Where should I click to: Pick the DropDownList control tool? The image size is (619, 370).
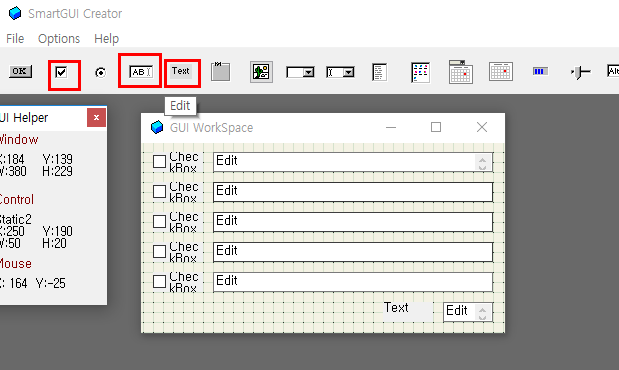(x=300, y=72)
